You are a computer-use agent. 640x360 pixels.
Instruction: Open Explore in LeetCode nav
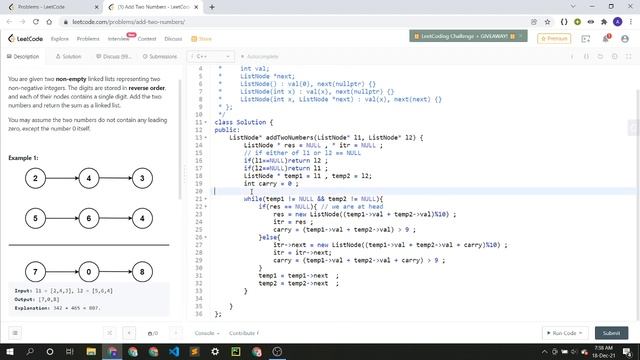coord(60,39)
